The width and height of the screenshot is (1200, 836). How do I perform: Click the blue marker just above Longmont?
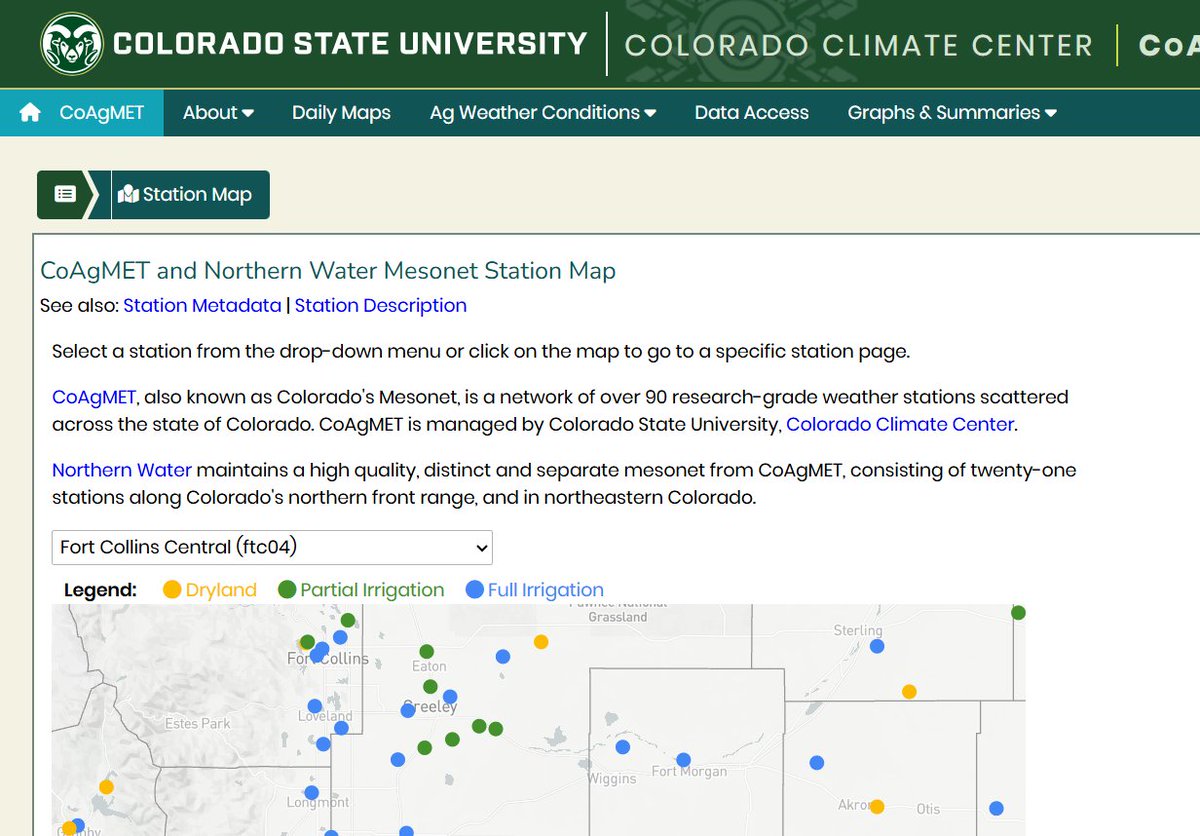pos(311,793)
